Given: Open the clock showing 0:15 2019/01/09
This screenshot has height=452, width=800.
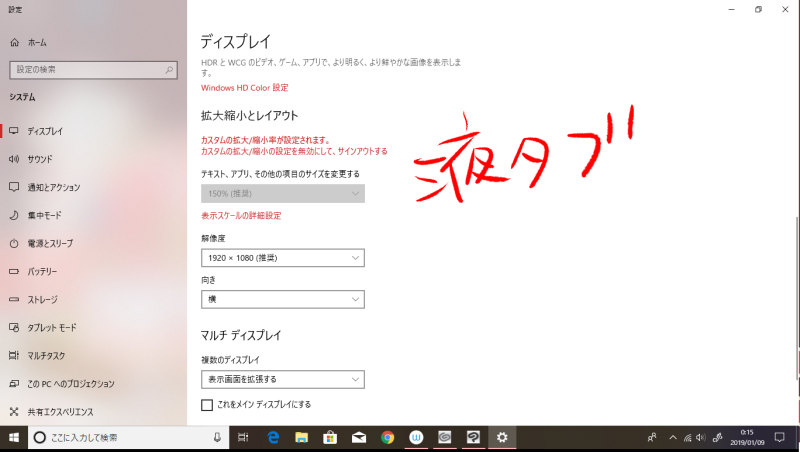Looking at the screenshot, I should tap(747, 437).
